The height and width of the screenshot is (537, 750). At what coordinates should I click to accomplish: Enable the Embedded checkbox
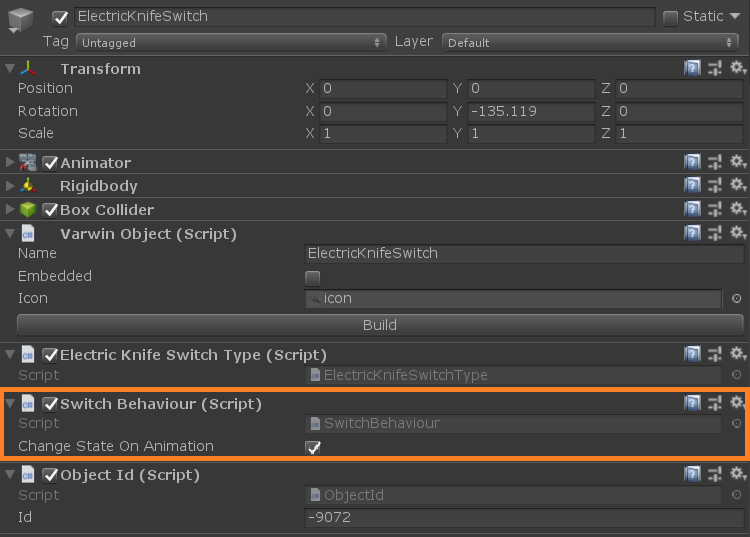(313, 277)
